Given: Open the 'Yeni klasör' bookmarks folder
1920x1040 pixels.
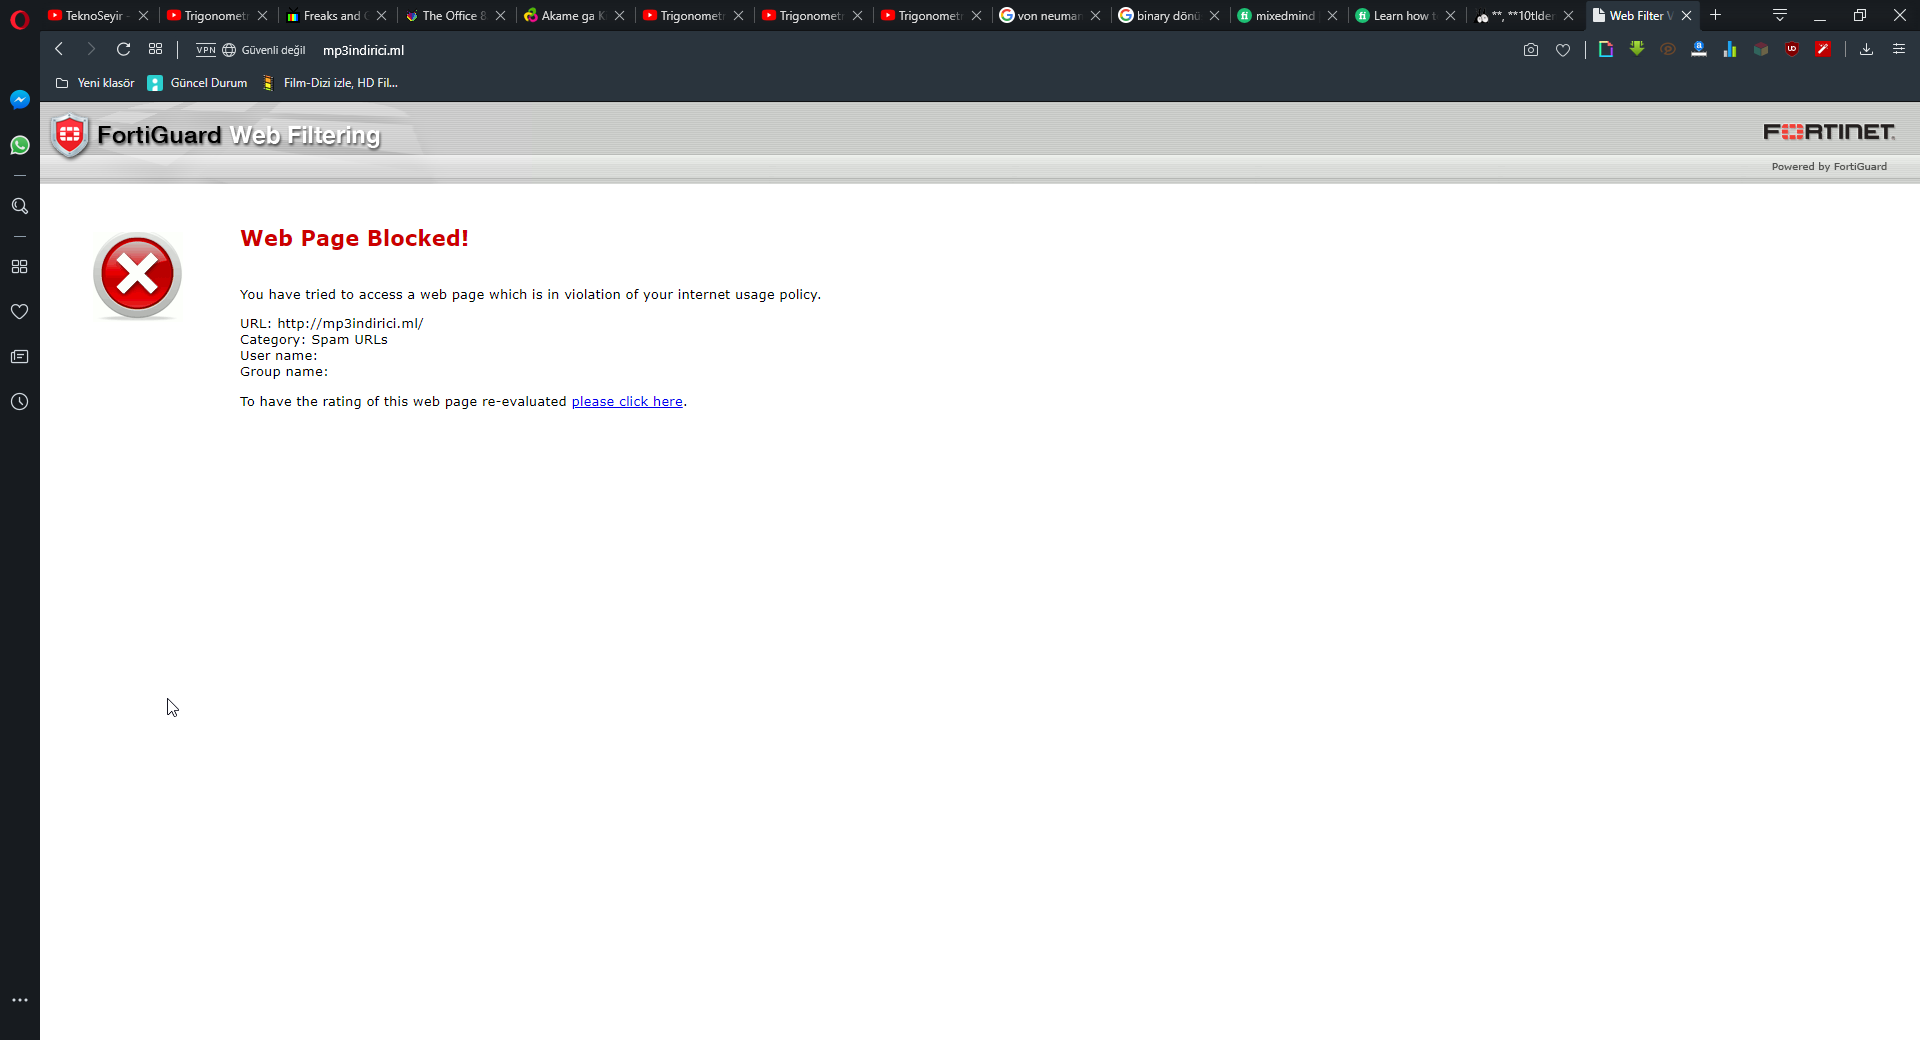Looking at the screenshot, I should [95, 83].
